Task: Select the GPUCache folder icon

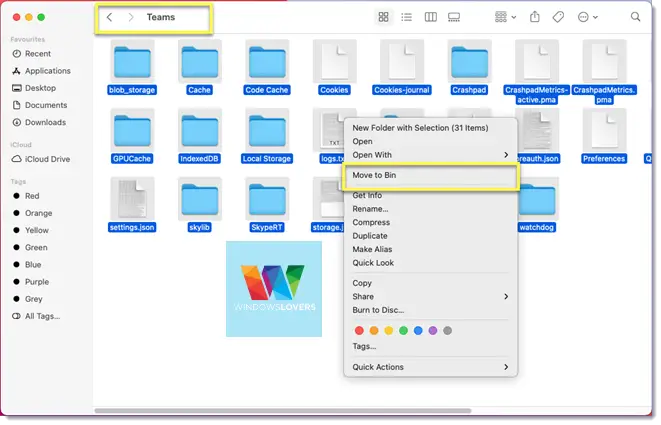Action: pyautogui.click(x=132, y=131)
